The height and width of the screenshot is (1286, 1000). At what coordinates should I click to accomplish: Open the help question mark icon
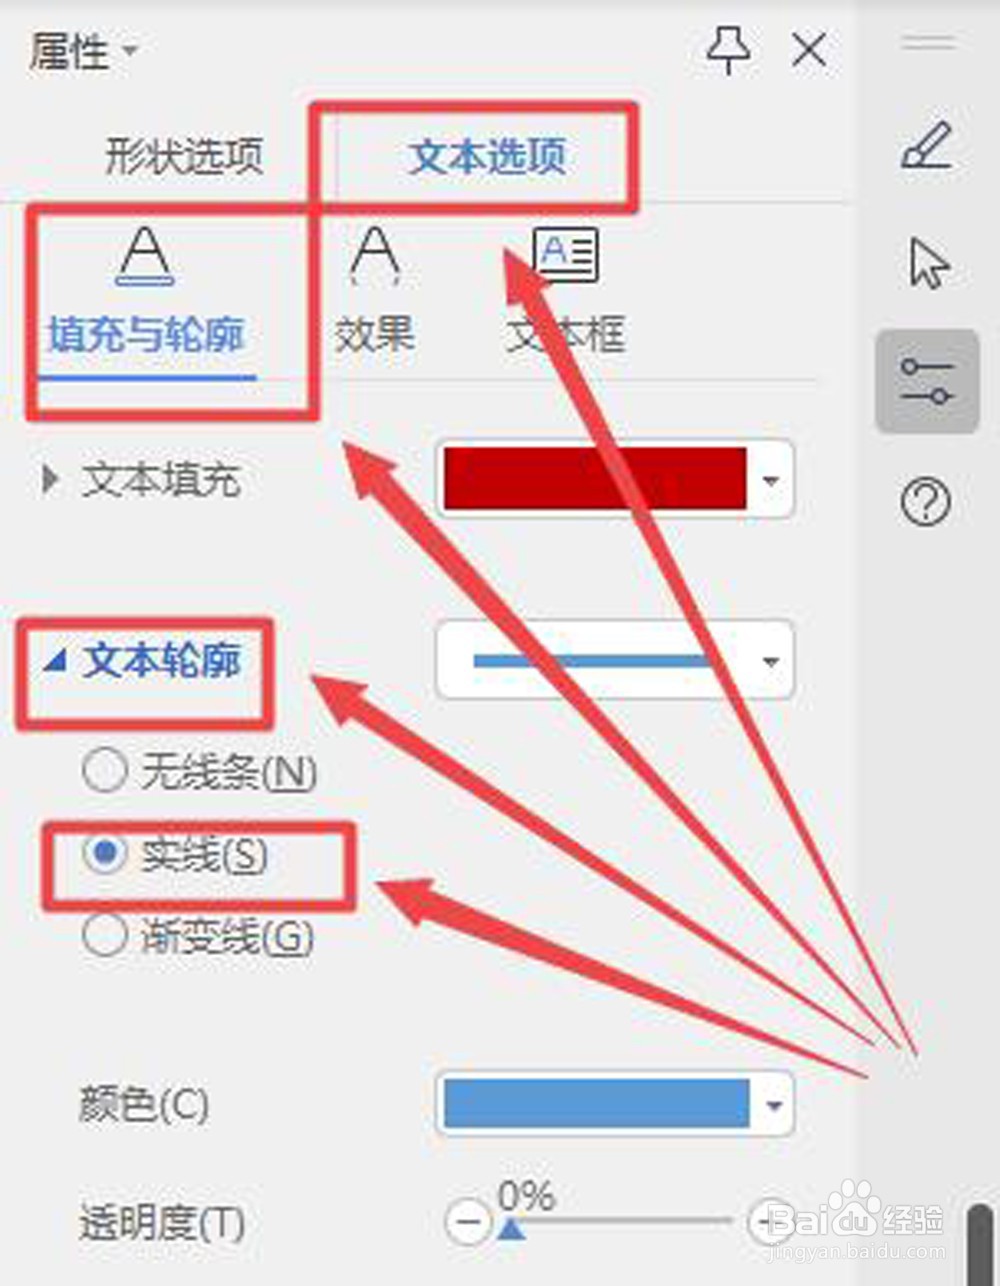926,502
